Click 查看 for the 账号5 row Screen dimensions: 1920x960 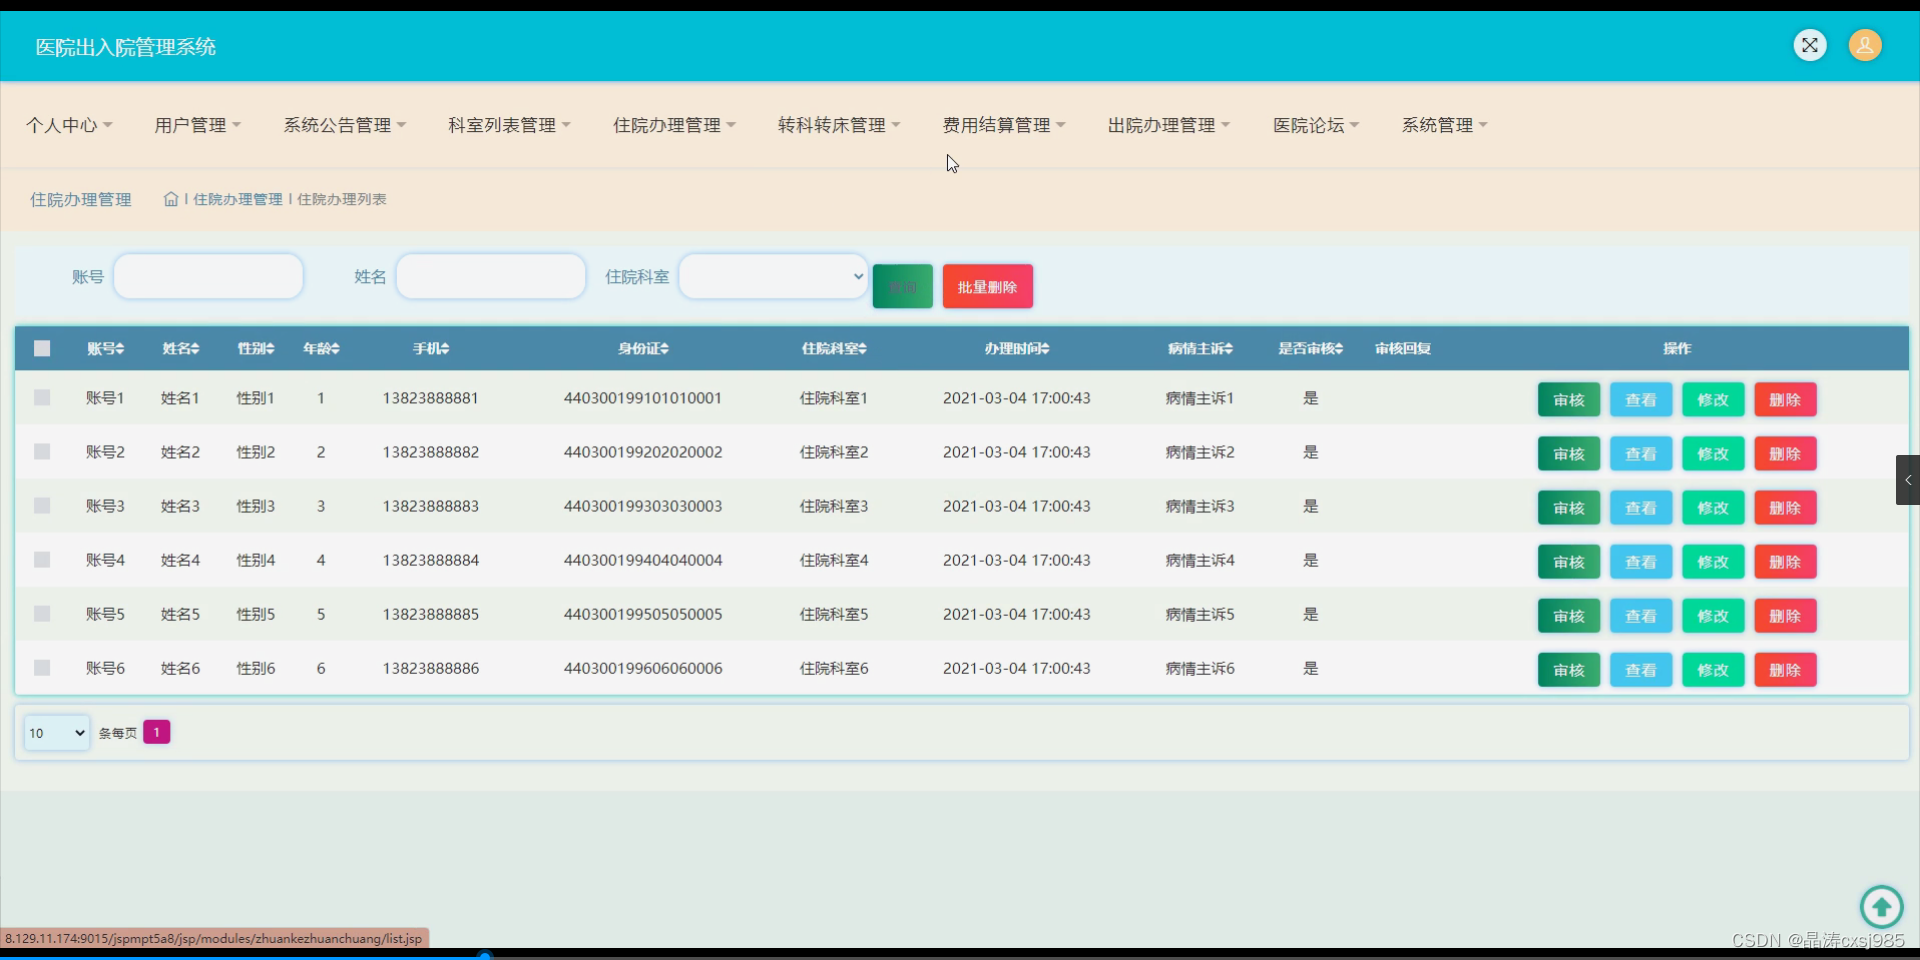pos(1641,616)
